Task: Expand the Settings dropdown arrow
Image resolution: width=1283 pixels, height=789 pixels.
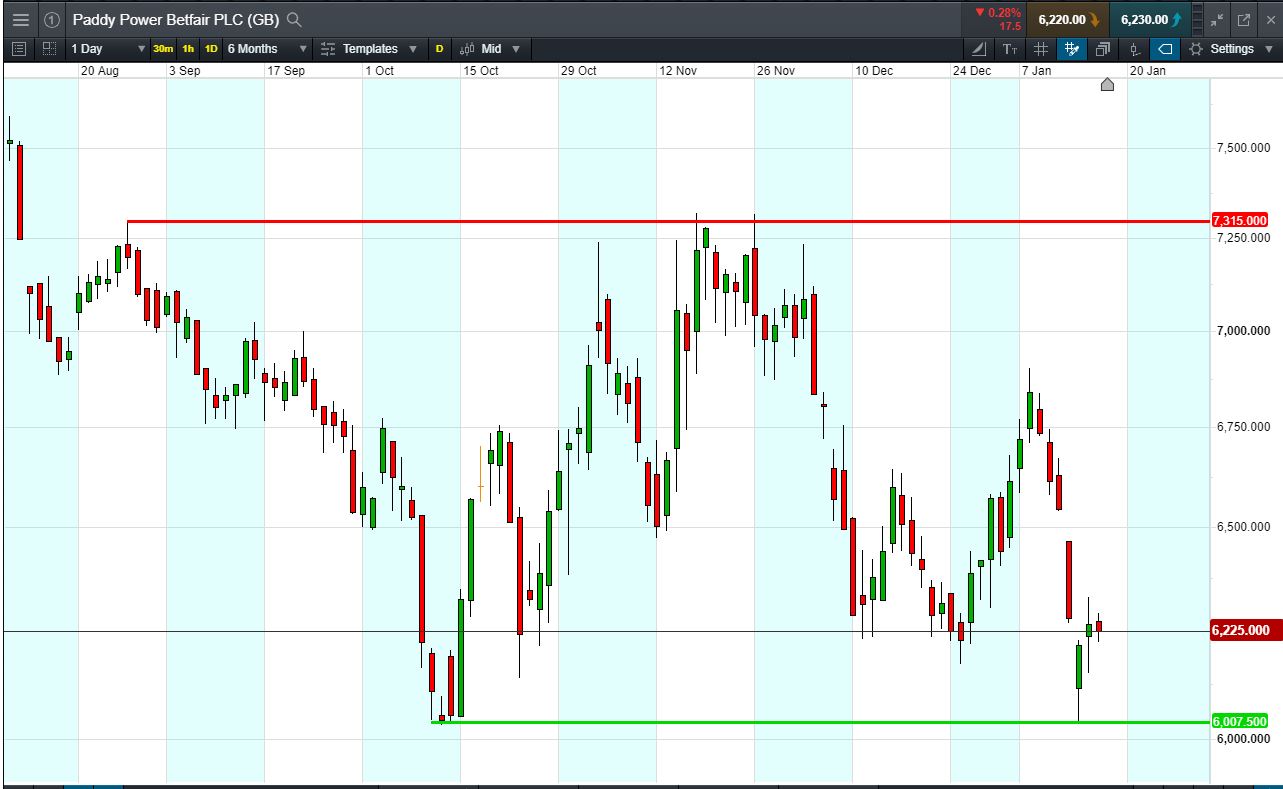Action: click(x=1269, y=48)
